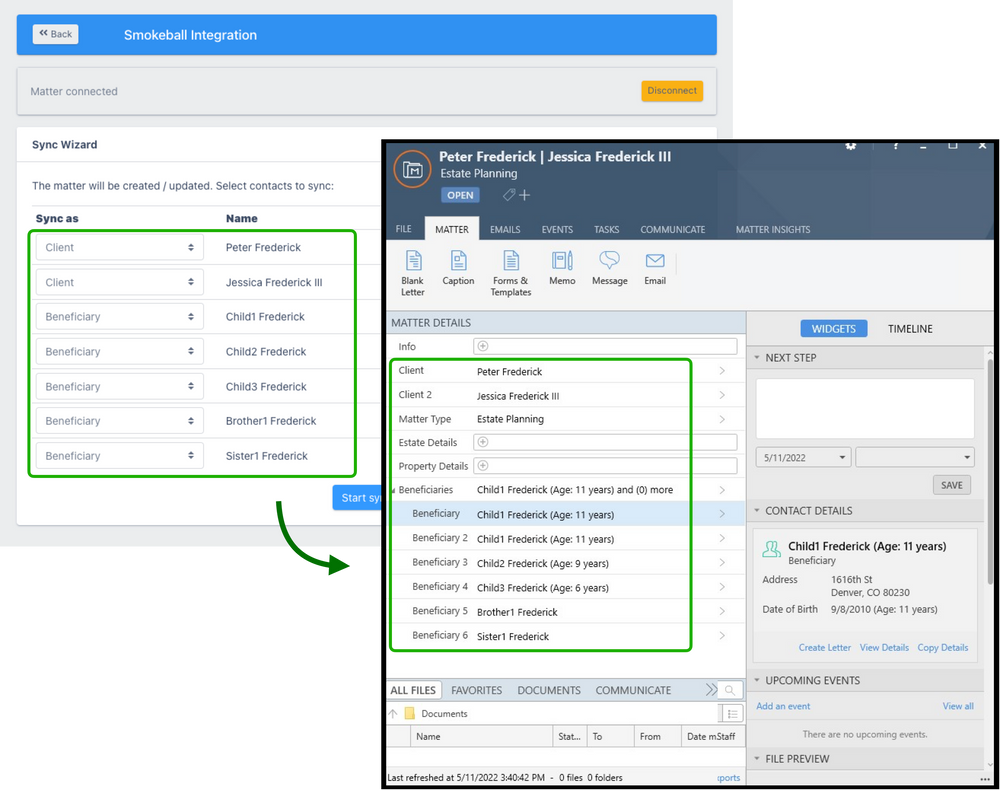Image resolution: width=1000 pixels, height=790 pixels.
Task: Click the search icon in files panel
Action: click(x=730, y=690)
